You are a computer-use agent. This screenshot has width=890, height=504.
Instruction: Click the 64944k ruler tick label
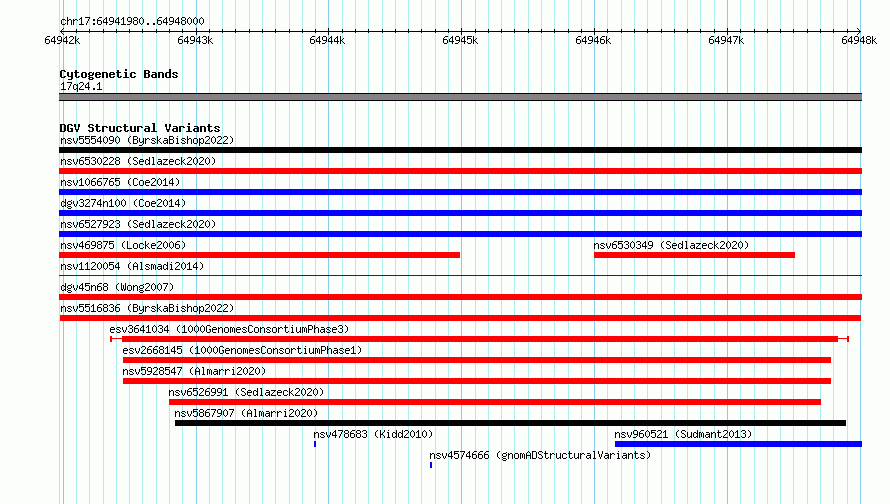pos(327,40)
